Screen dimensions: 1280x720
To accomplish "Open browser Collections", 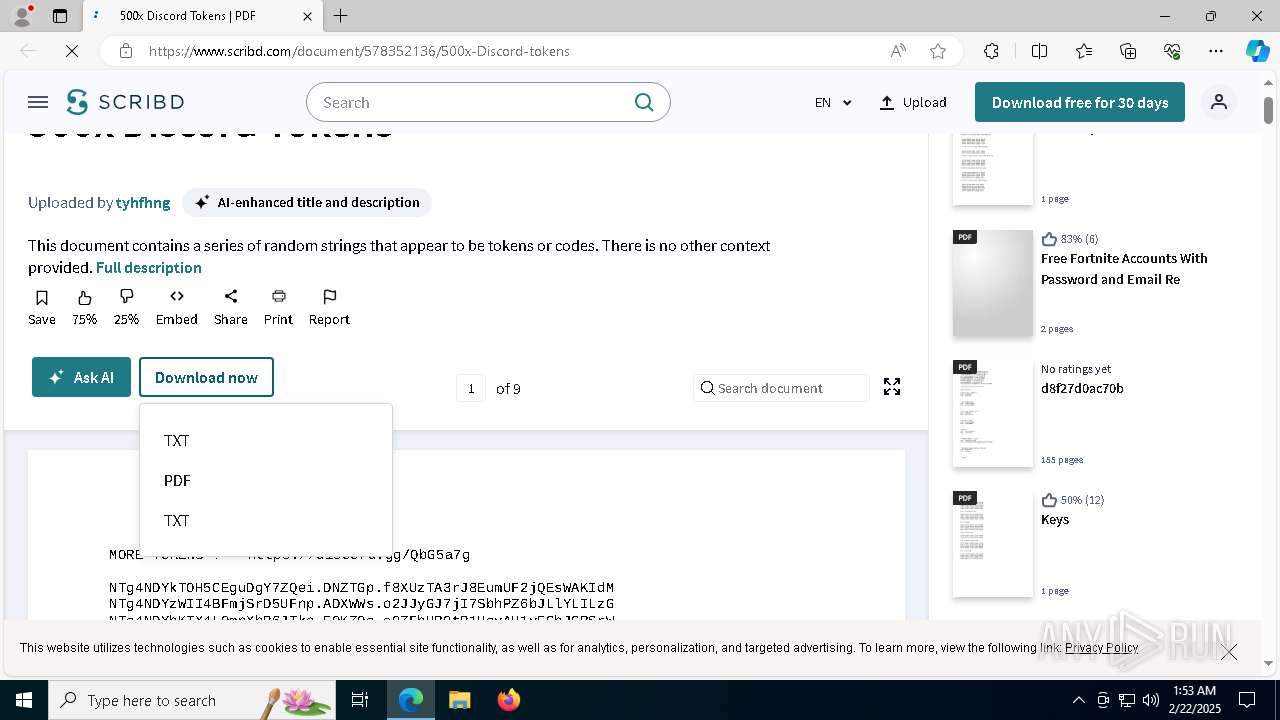I will [x=1128, y=51].
